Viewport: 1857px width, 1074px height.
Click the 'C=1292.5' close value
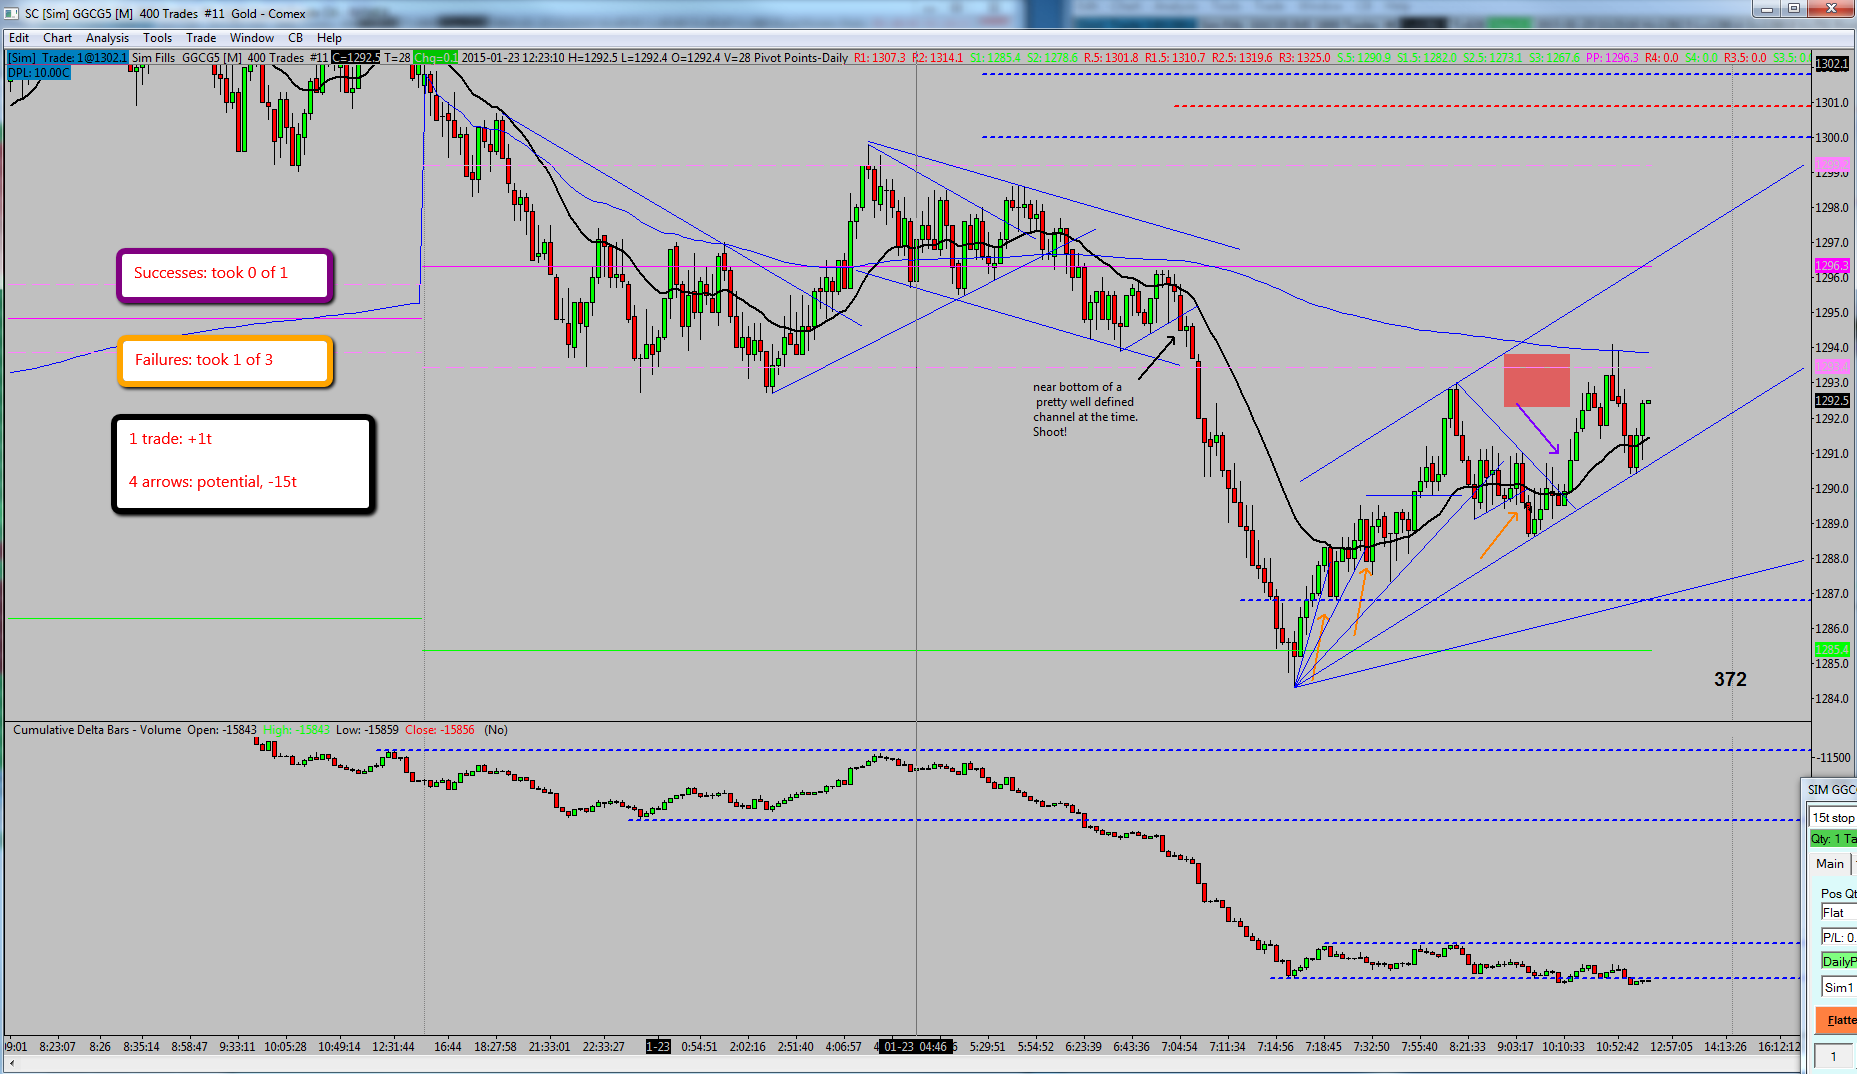356,58
